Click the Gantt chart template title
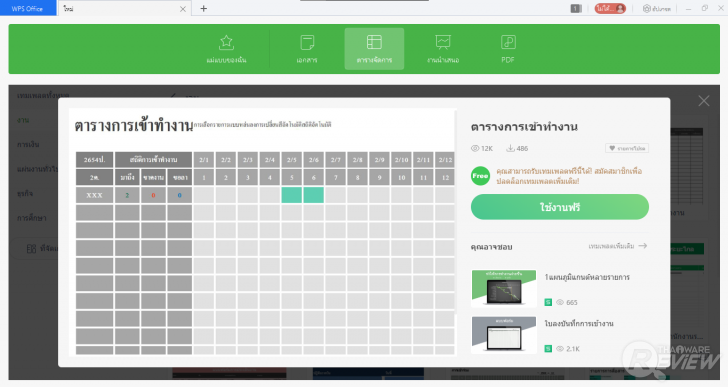This screenshot has width=728, height=387. point(587,277)
